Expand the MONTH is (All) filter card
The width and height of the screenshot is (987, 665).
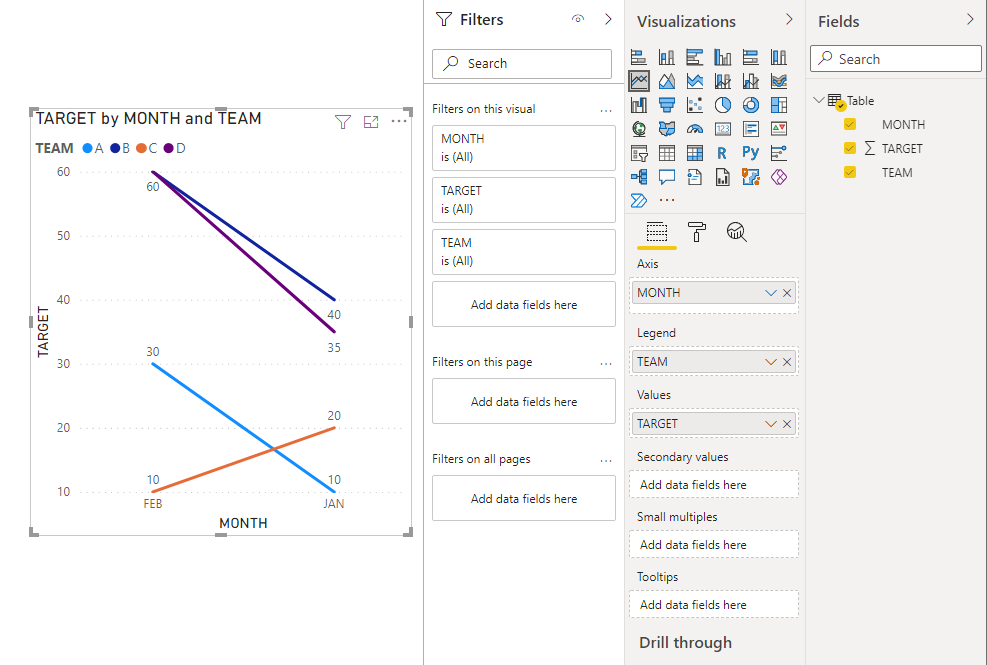click(x=524, y=148)
